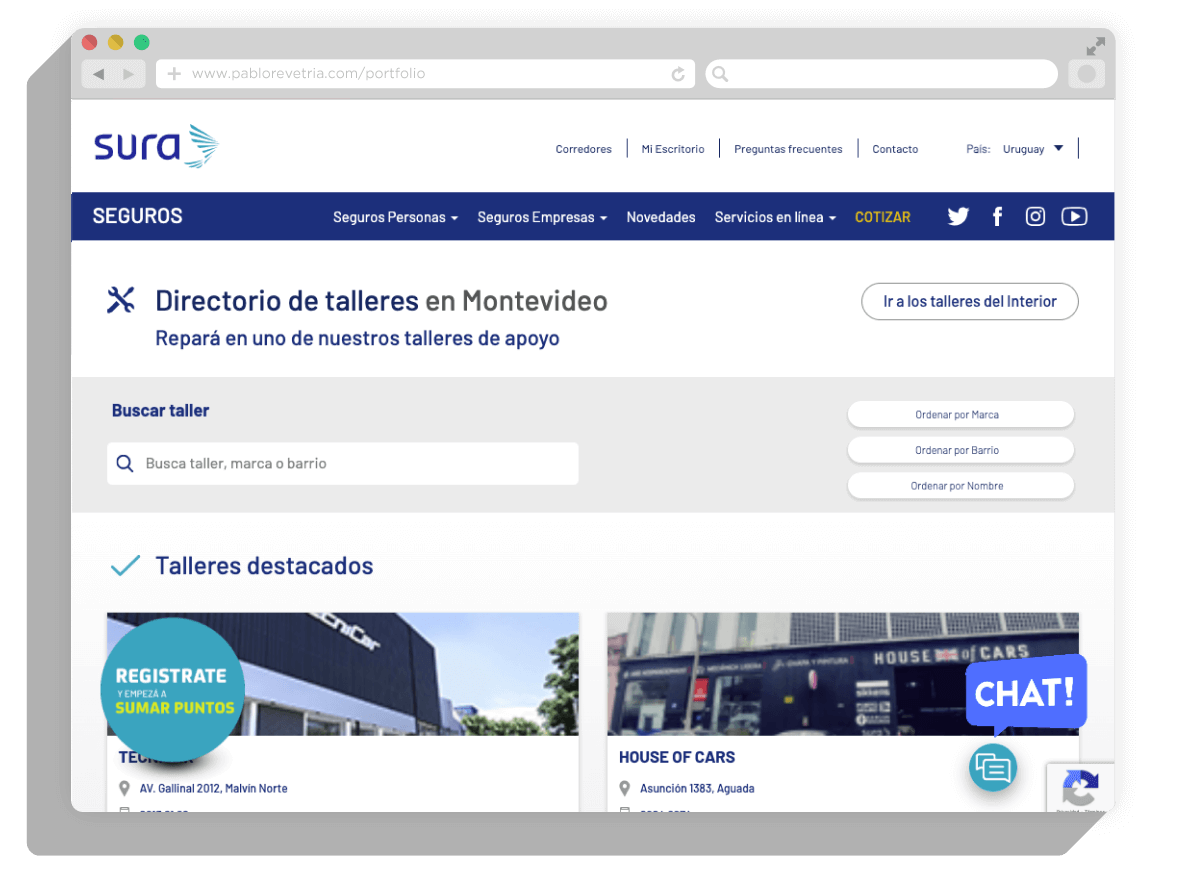1191x880 pixels.
Task: Open the País Uruguay country selector
Action: pyautogui.click(x=1033, y=149)
